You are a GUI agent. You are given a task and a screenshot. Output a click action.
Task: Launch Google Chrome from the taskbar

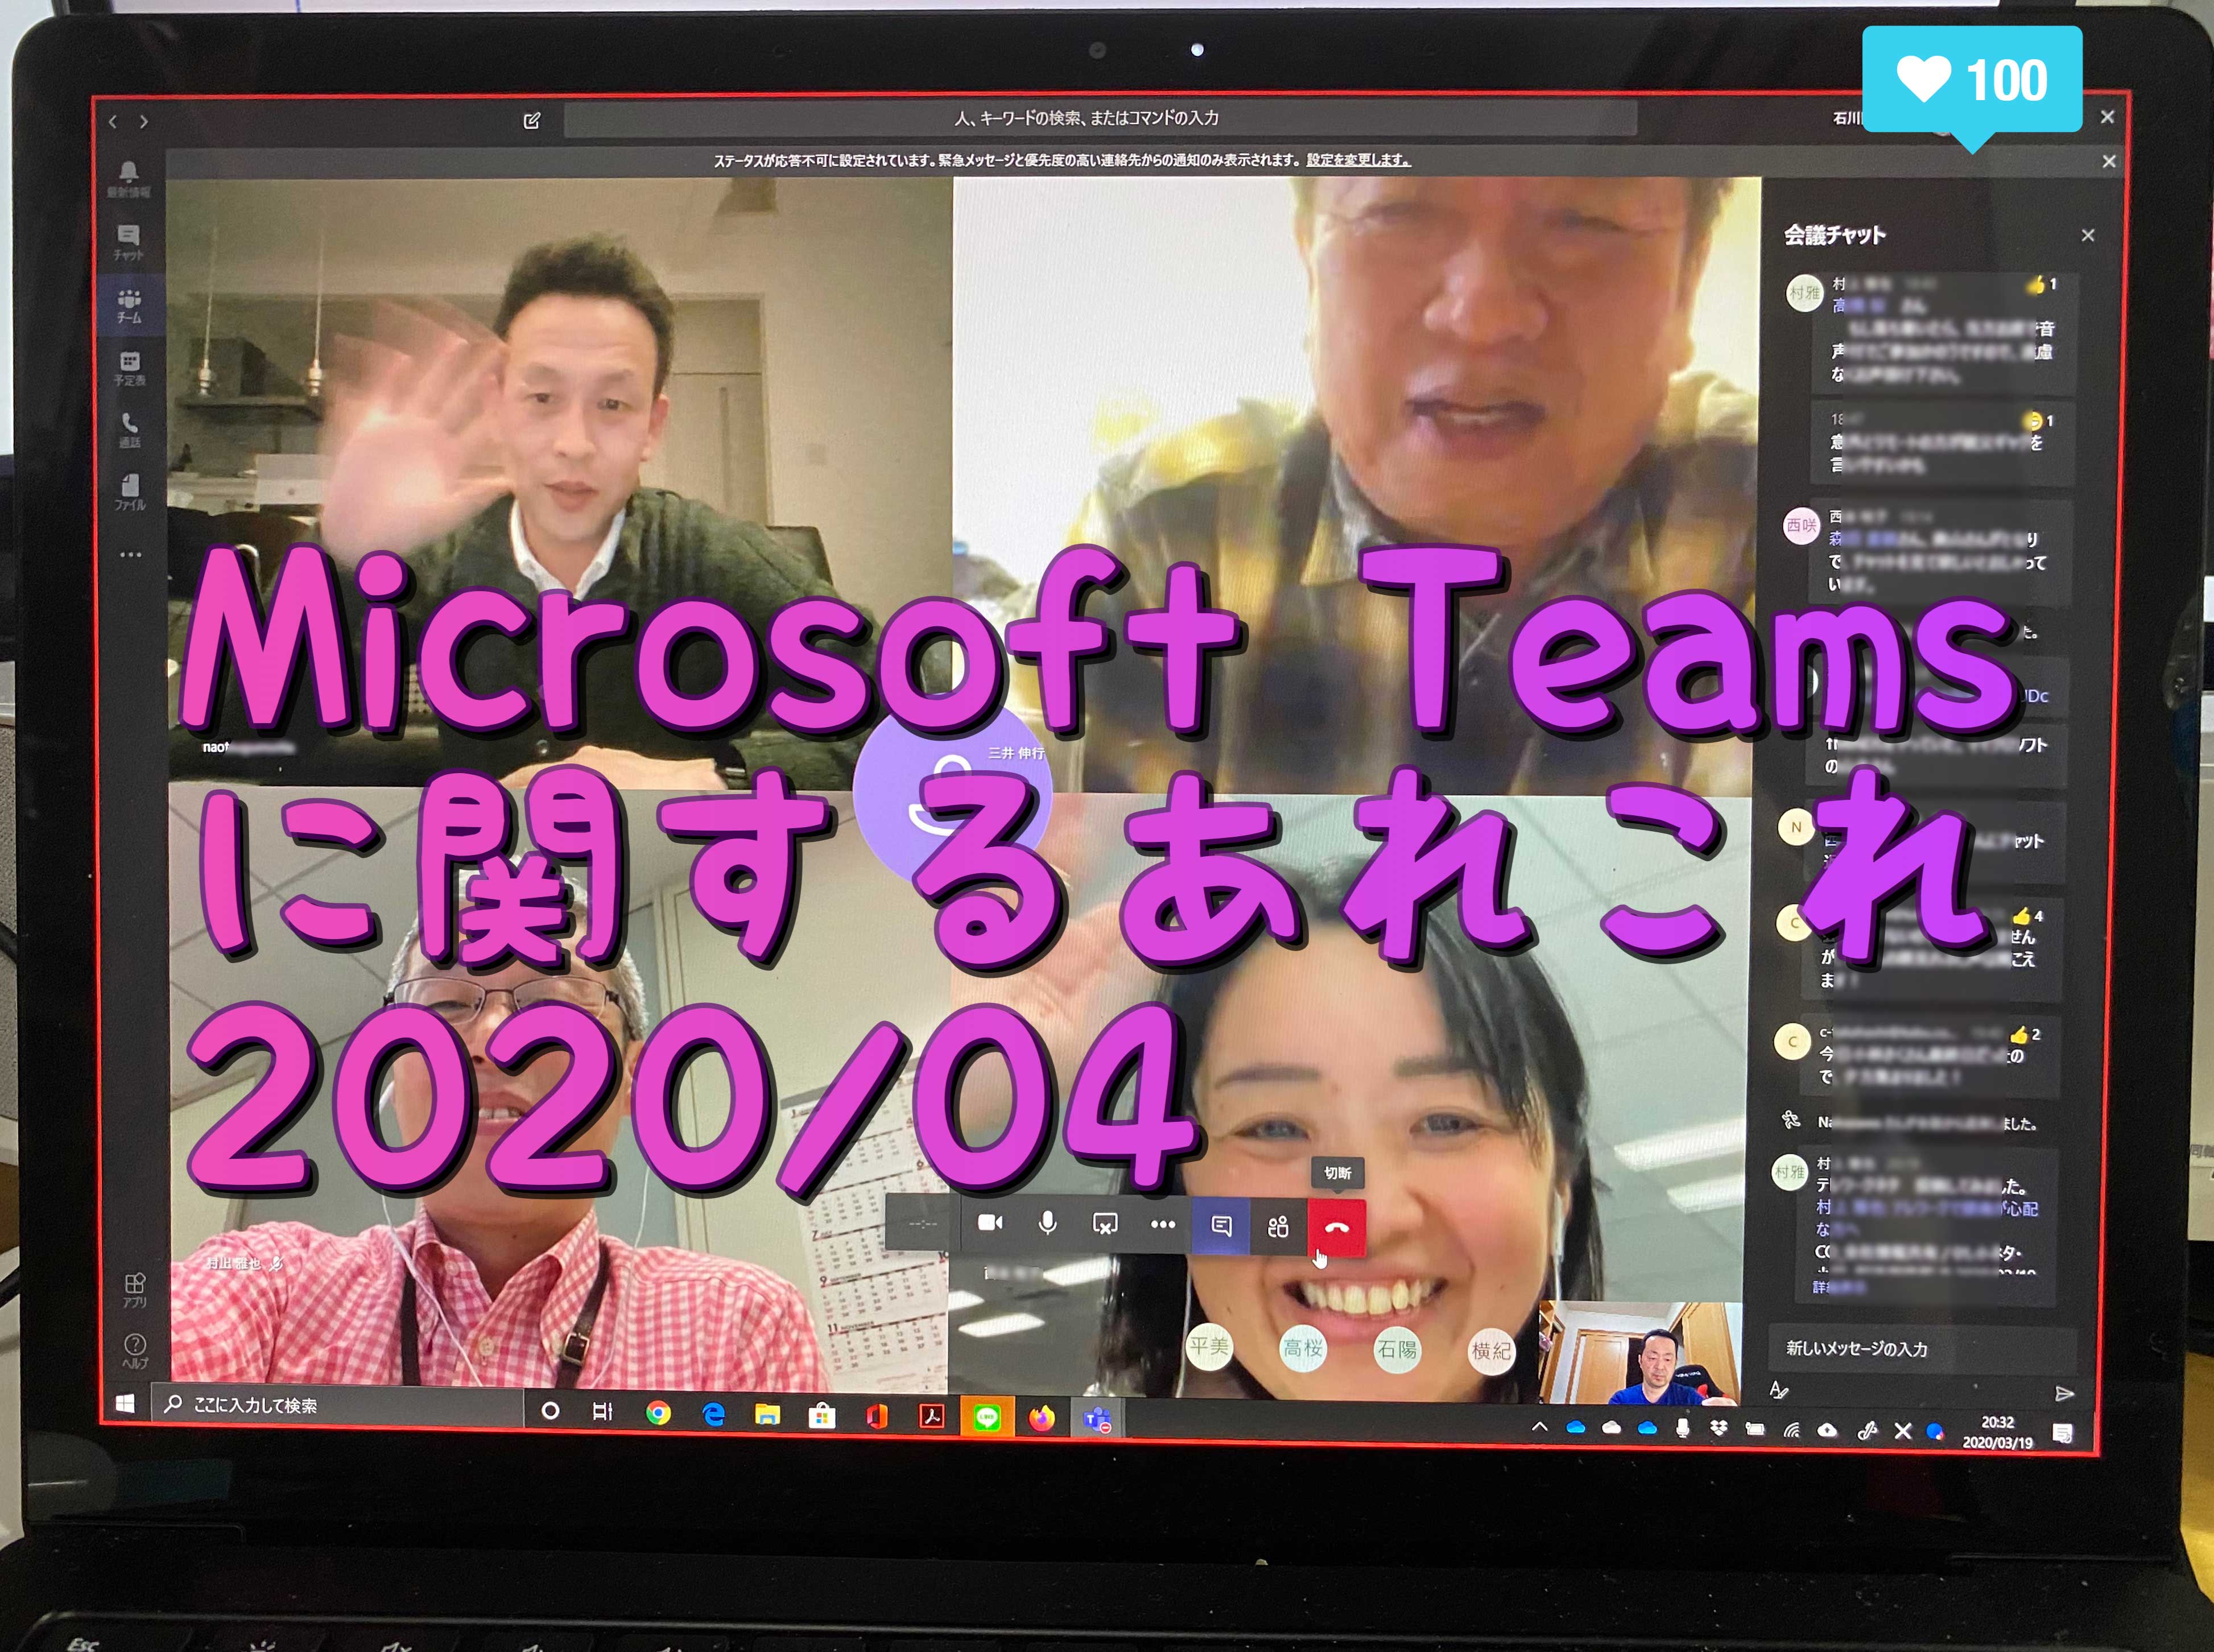point(658,1413)
